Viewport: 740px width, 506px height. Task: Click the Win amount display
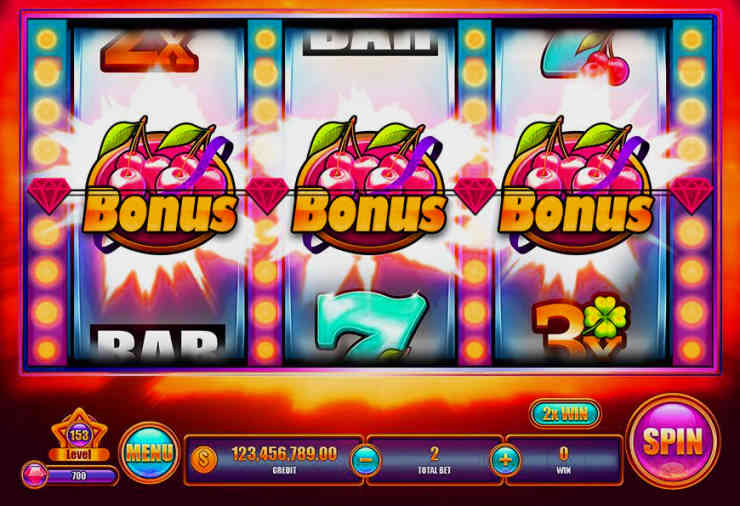(563, 459)
